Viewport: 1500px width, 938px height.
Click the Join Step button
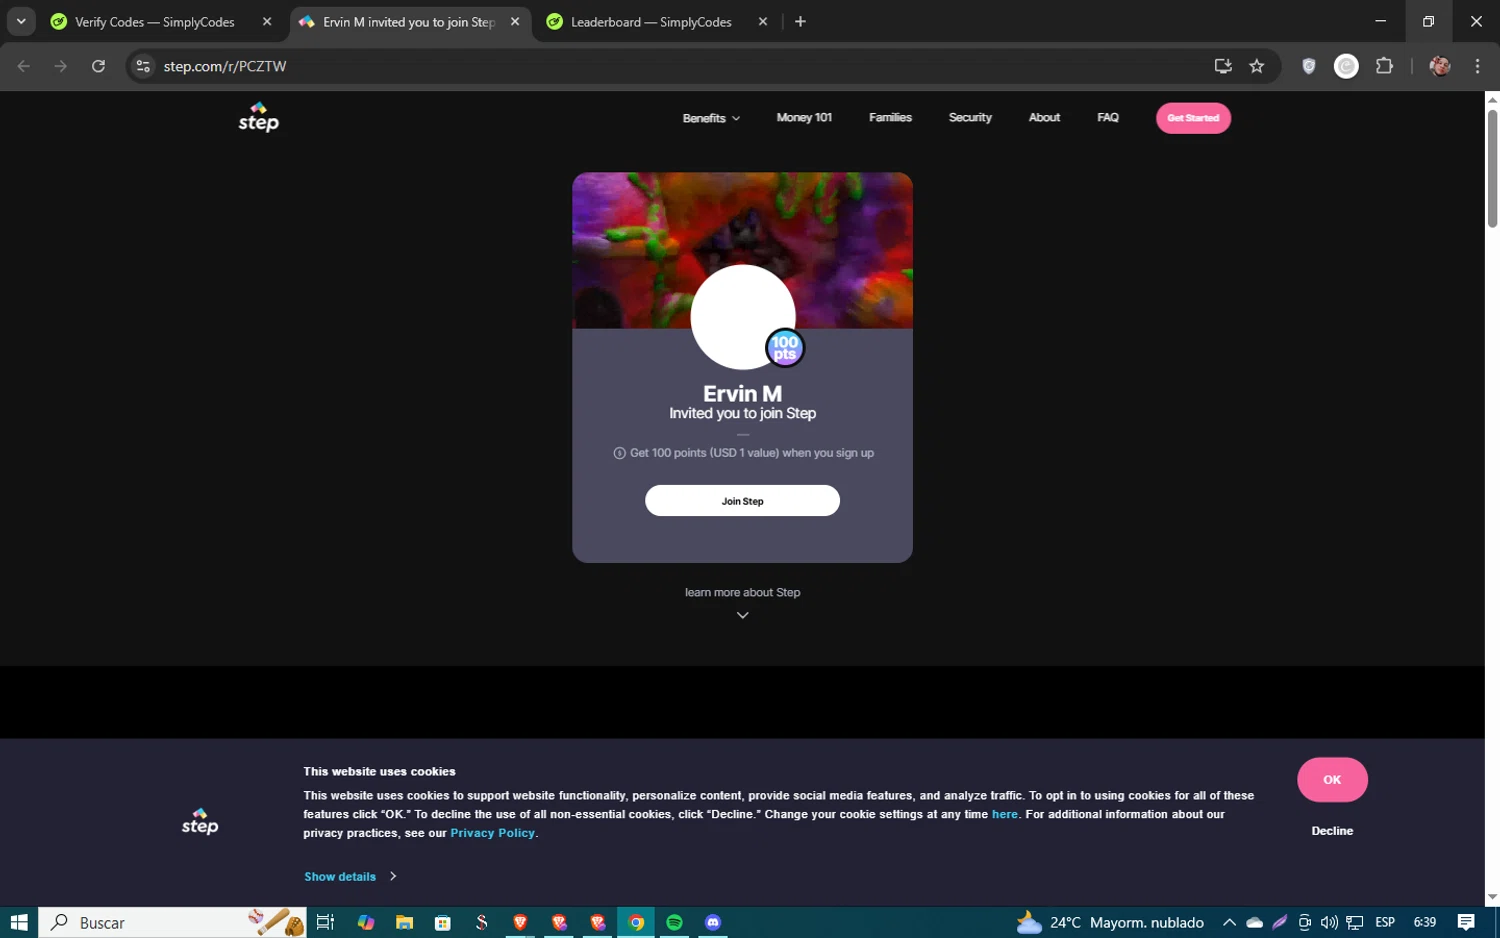742,501
